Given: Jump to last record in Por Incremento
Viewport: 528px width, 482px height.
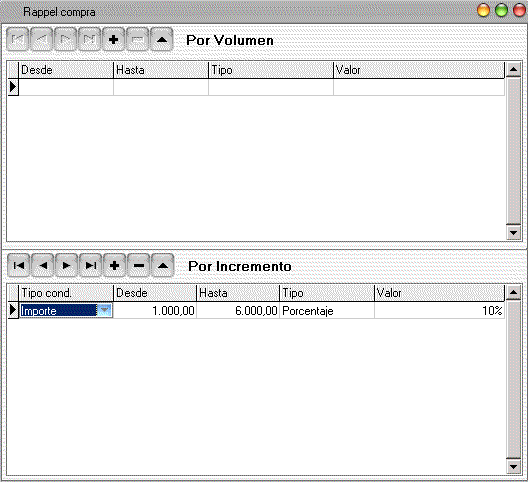Looking at the screenshot, I should click(x=91, y=265).
